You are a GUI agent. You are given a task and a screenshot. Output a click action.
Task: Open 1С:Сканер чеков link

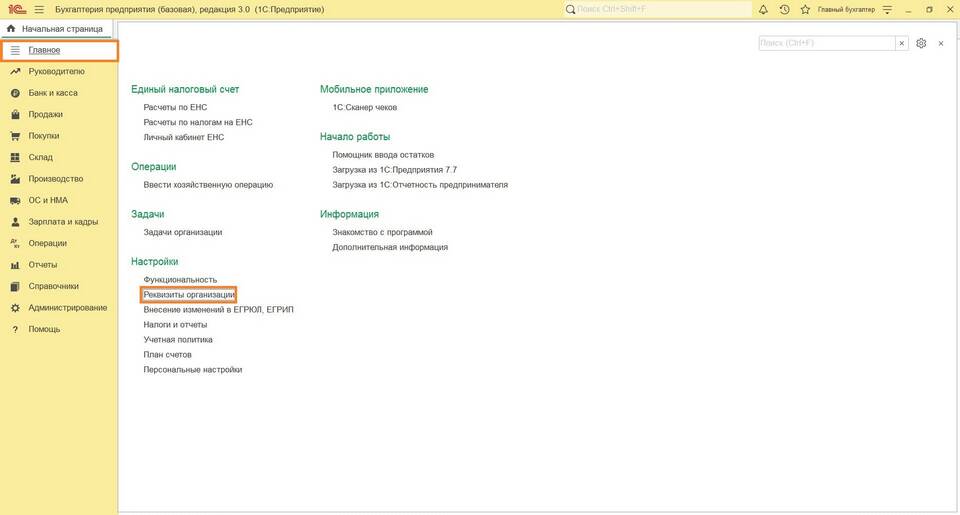pyautogui.click(x=365, y=107)
